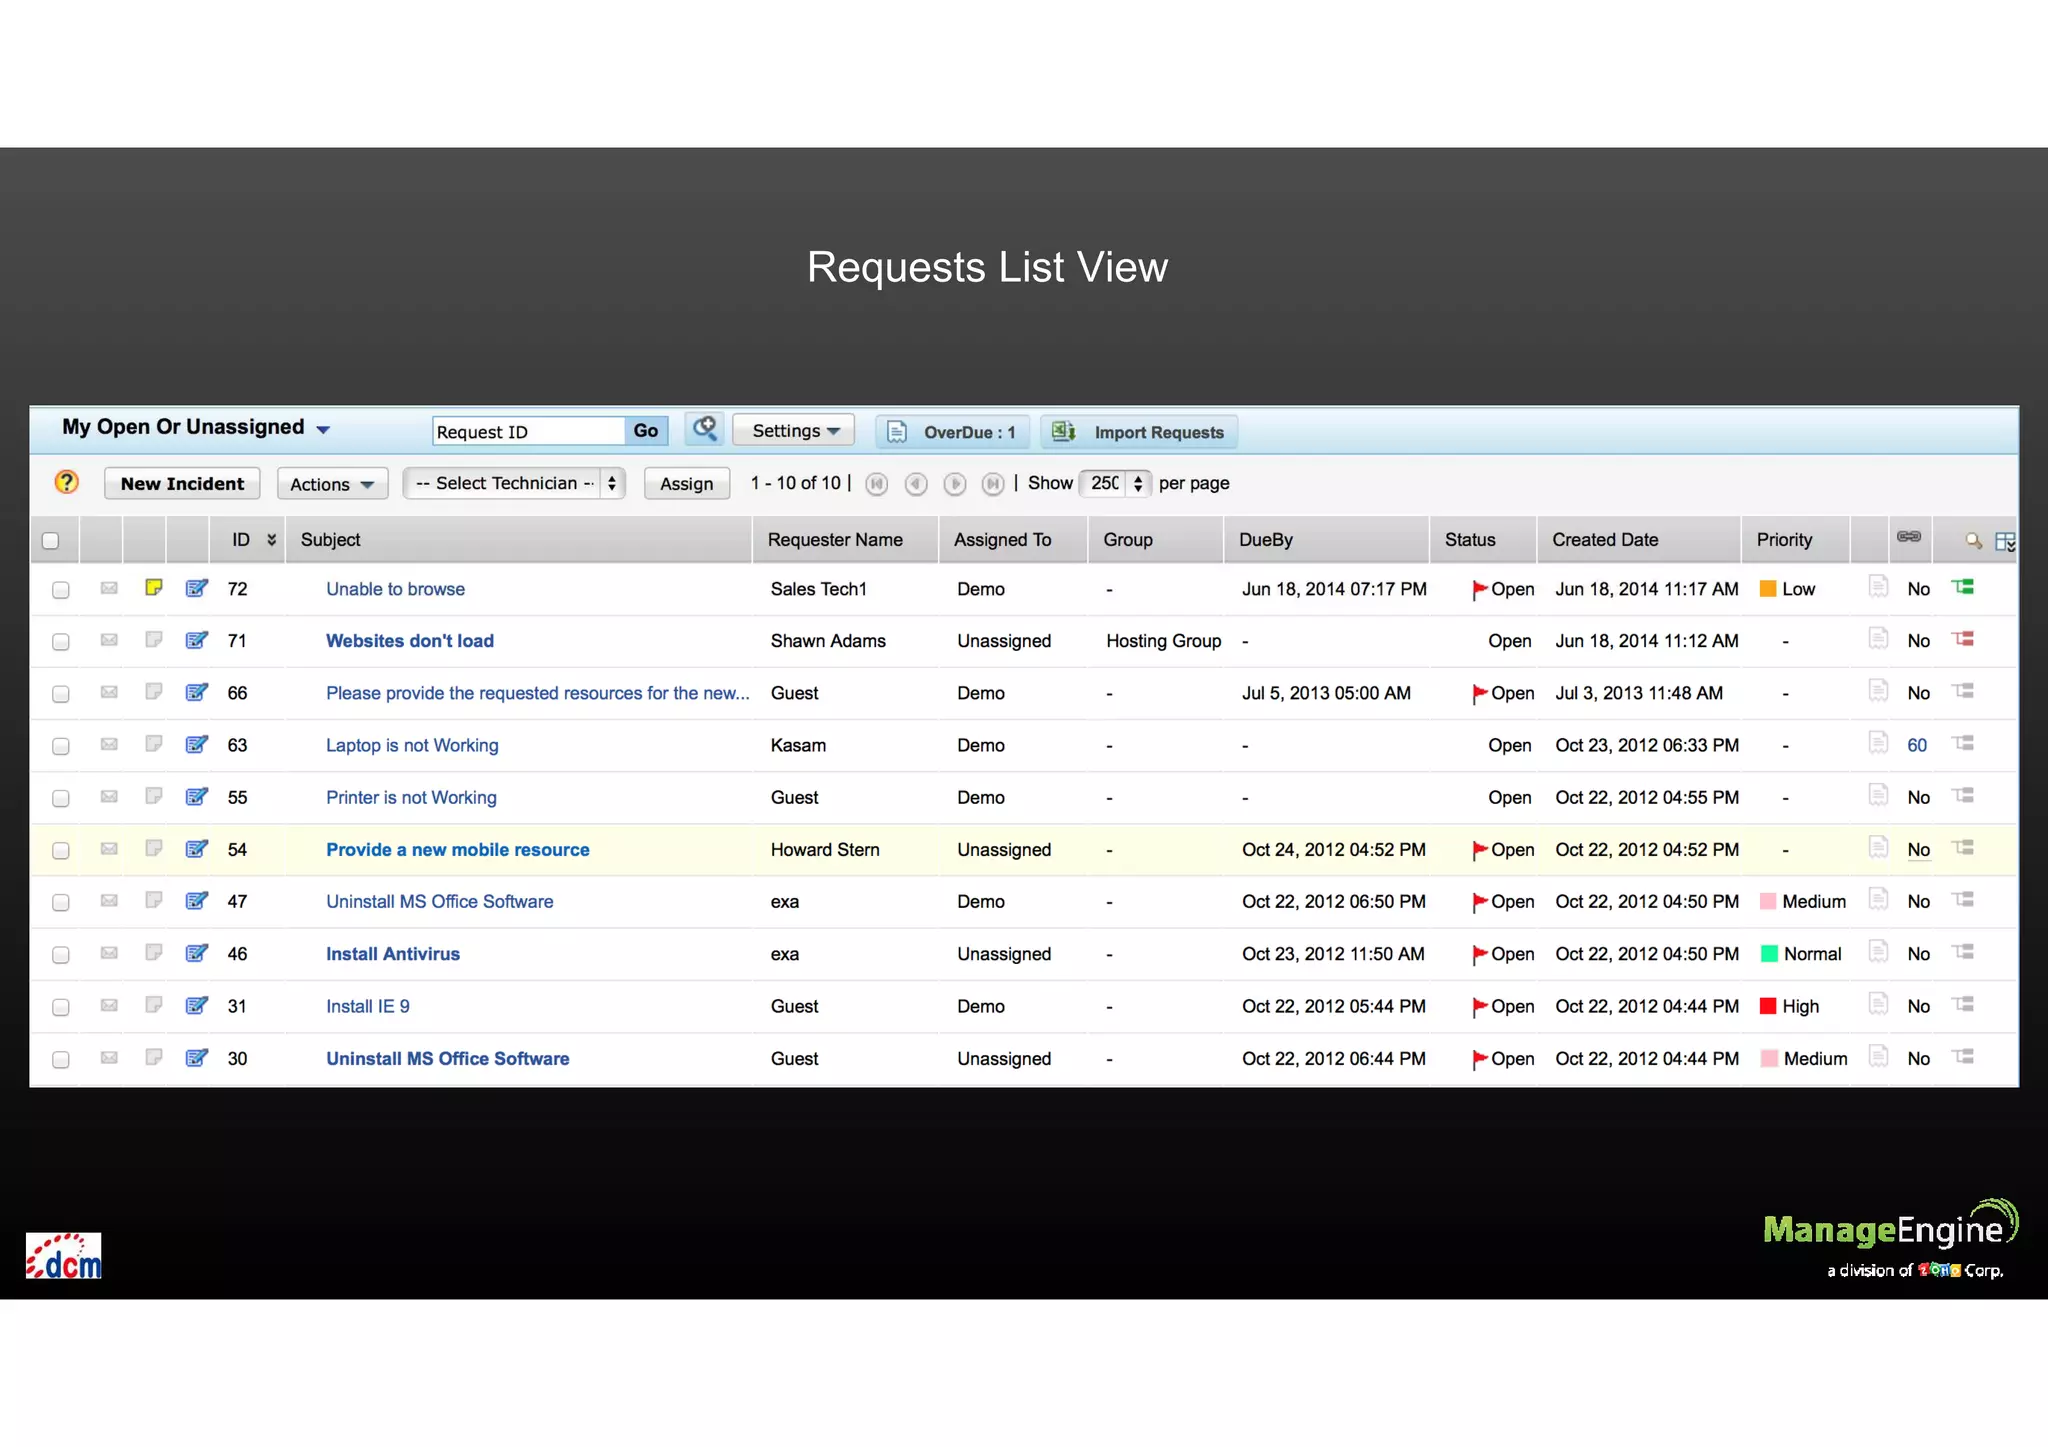Click the Assign button
2048x1447 pixels.
point(687,484)
